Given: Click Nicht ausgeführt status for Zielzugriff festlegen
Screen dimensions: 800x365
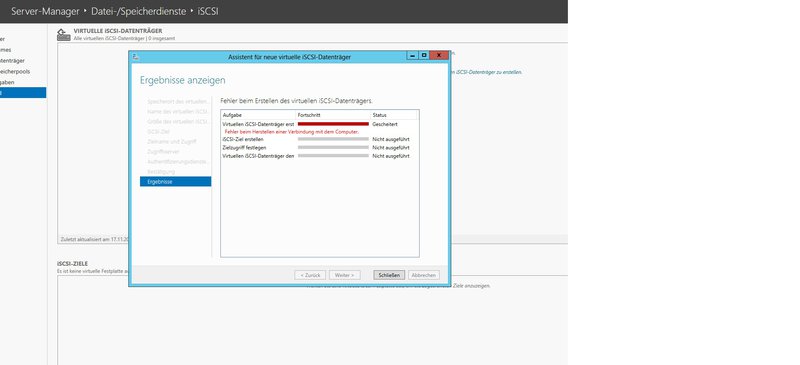Looking at the screenshot, I should click(391, 148).
